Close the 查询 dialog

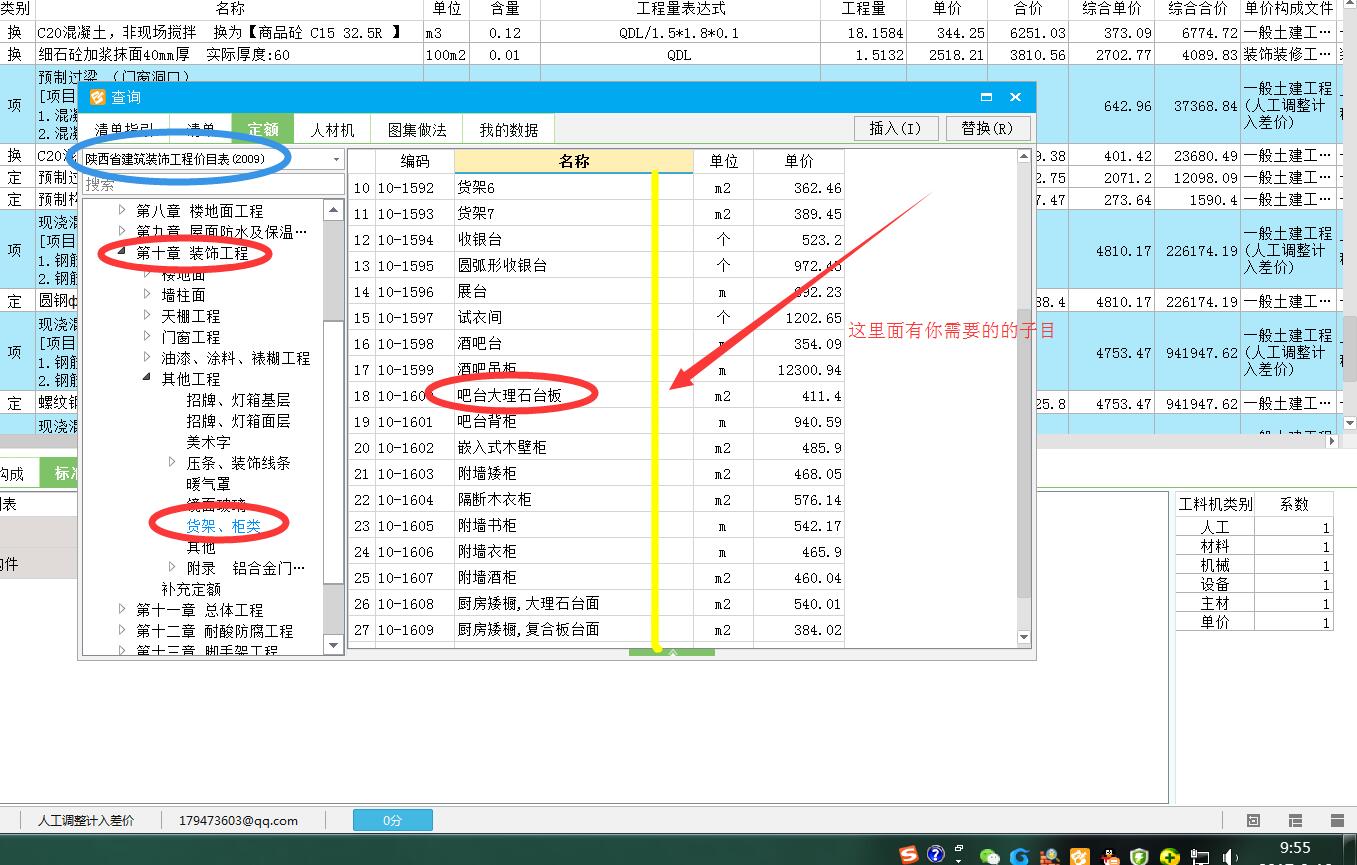point(1015,97)
